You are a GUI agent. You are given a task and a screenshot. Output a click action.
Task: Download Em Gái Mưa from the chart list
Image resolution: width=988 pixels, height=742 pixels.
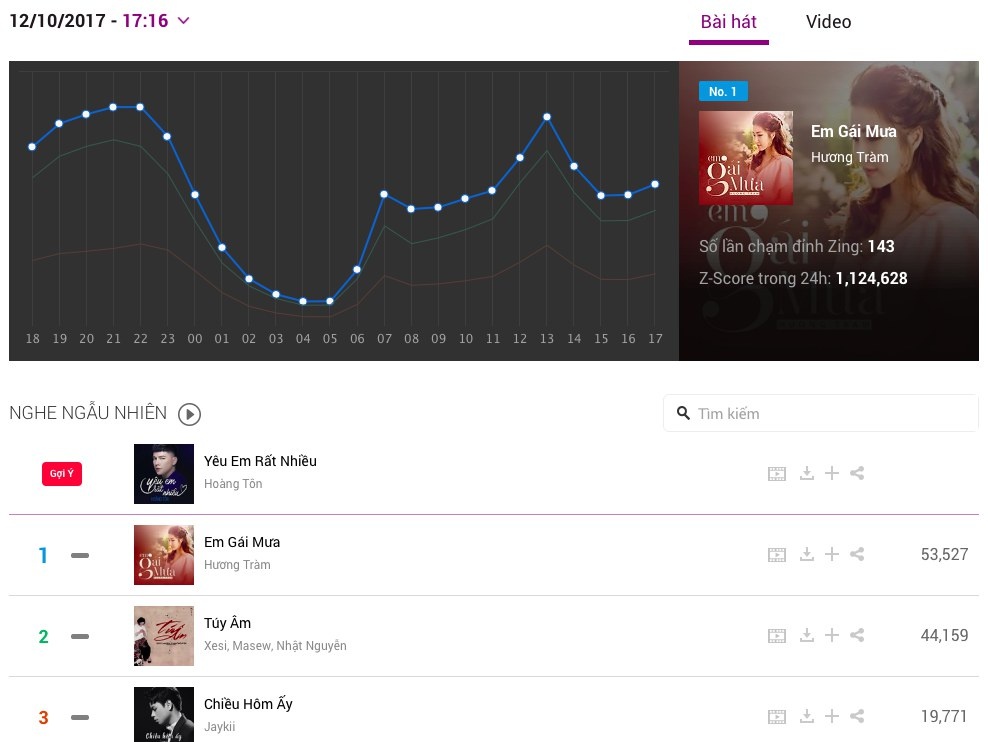pos(807,554)
